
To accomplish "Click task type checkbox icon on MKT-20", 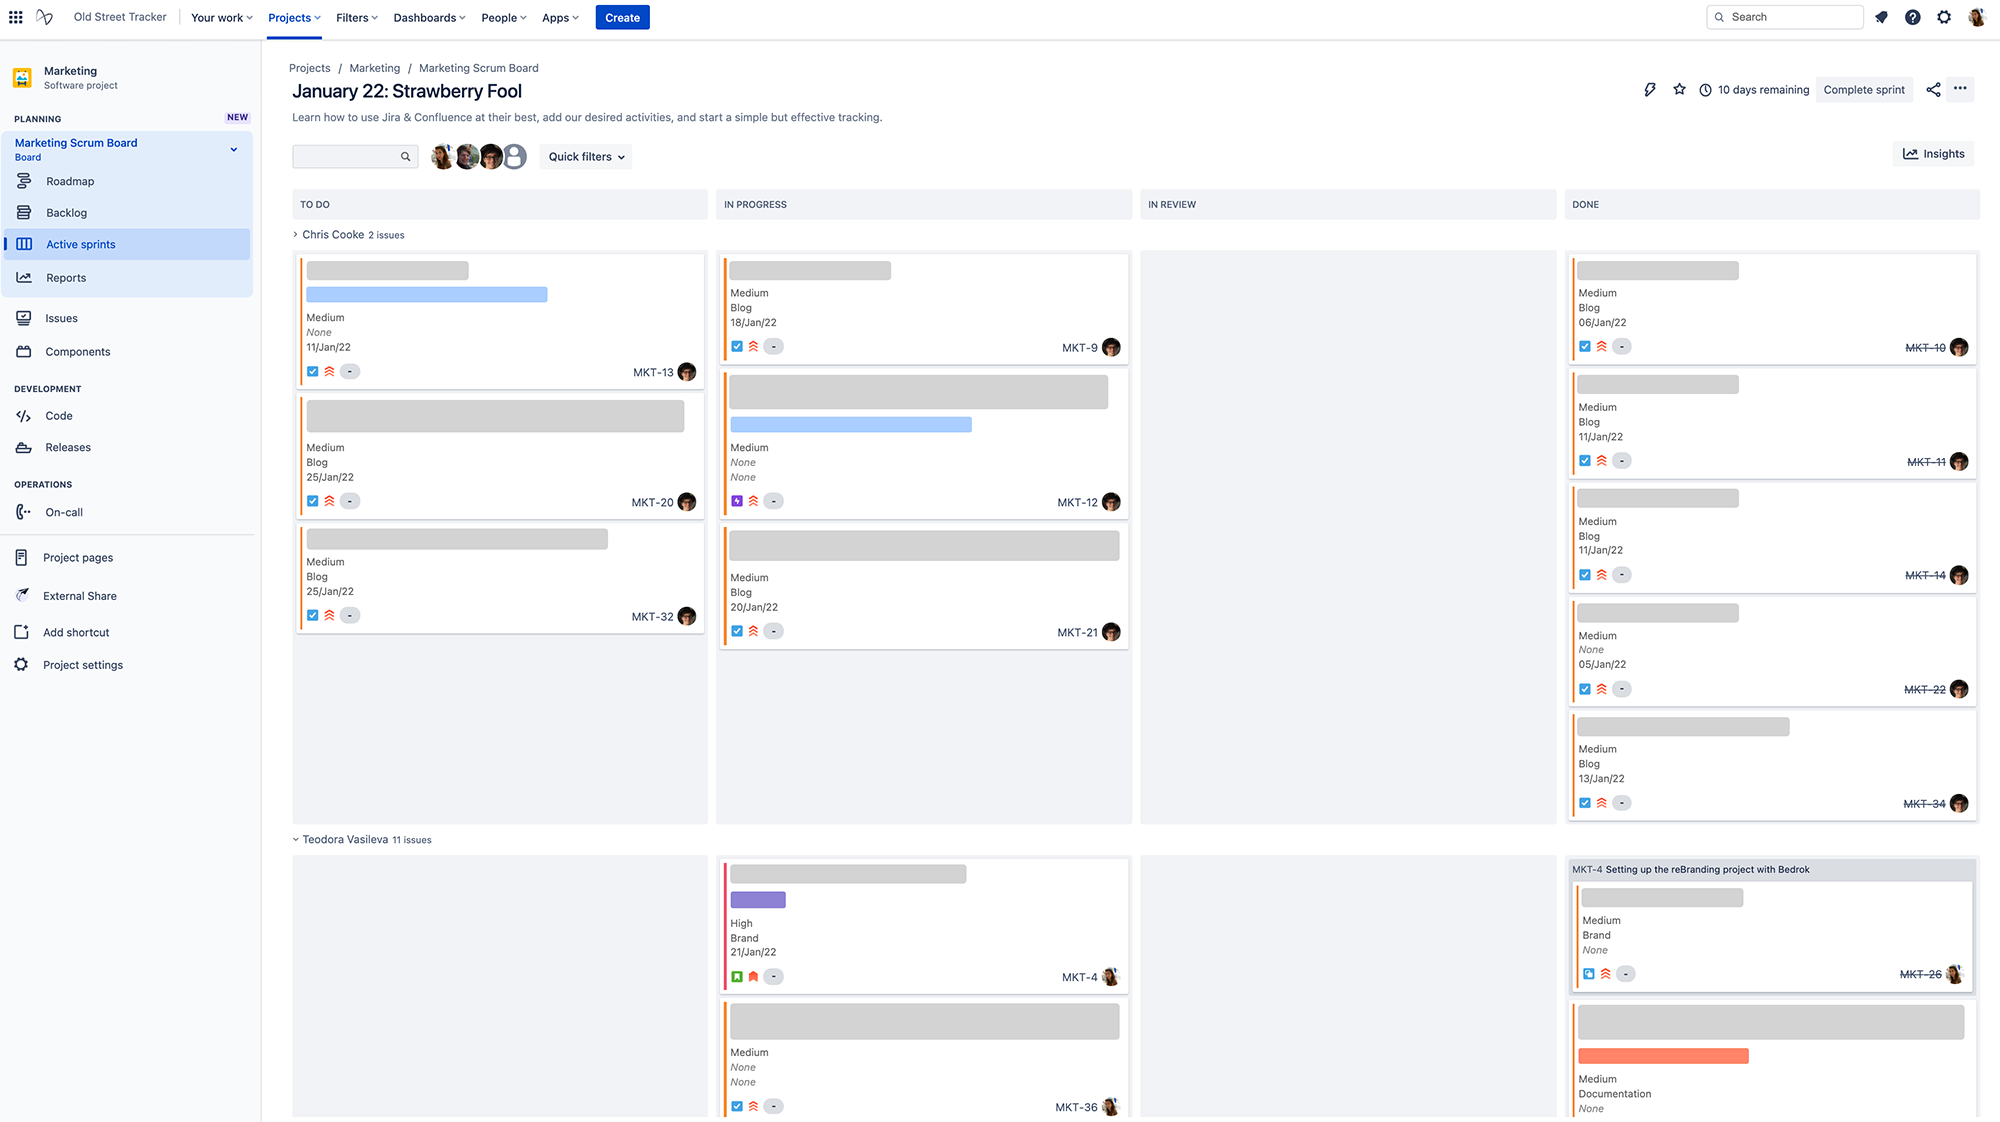I will [x=313, y=501].
